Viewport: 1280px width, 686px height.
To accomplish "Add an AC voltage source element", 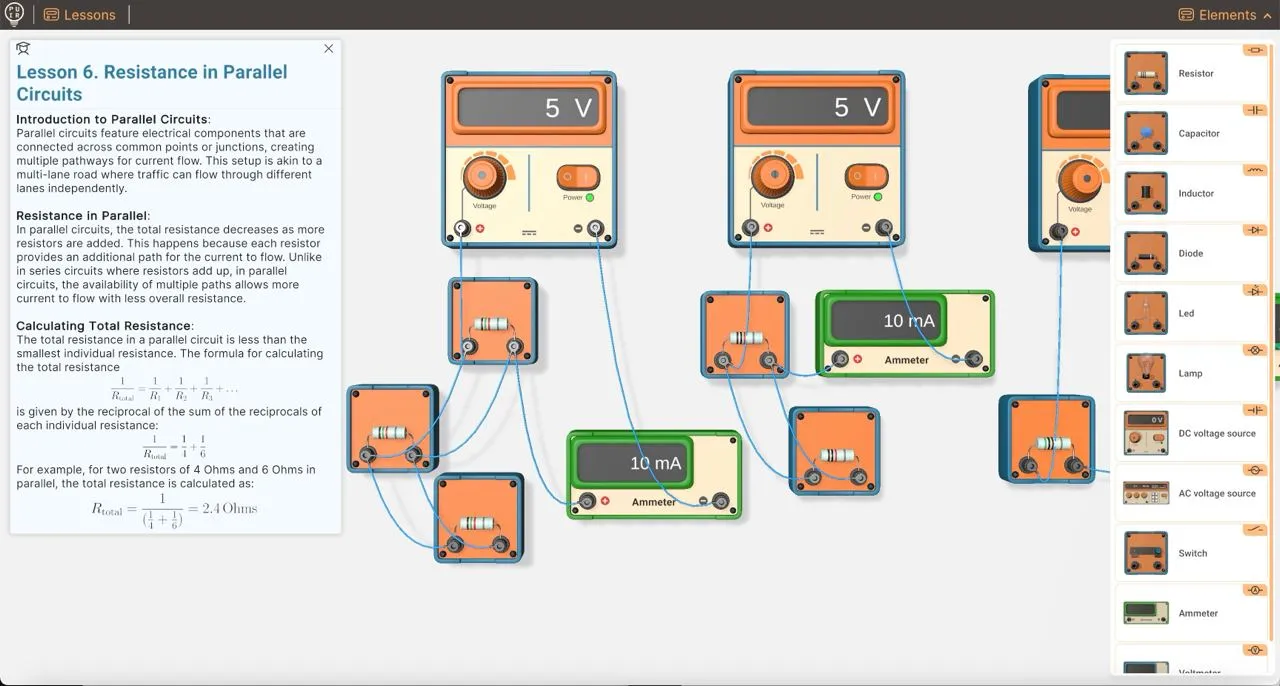I will click(1192, 492).
